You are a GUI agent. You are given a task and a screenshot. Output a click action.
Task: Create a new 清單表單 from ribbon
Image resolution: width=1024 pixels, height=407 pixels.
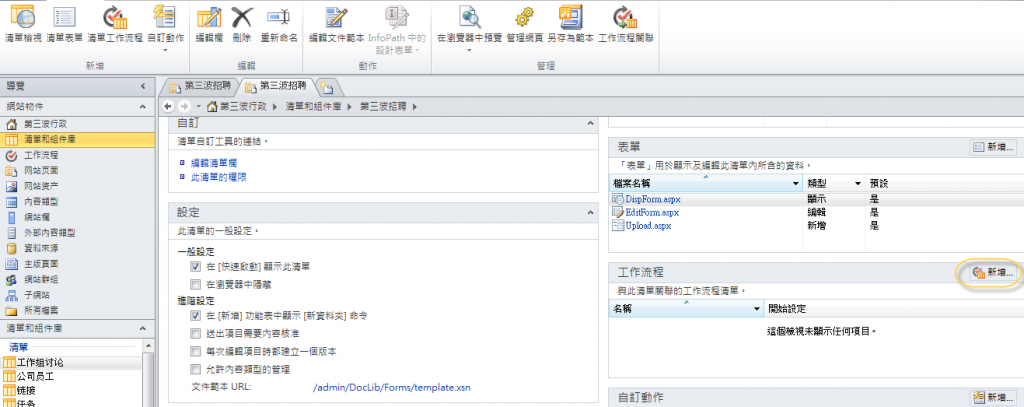coord(64,24)
